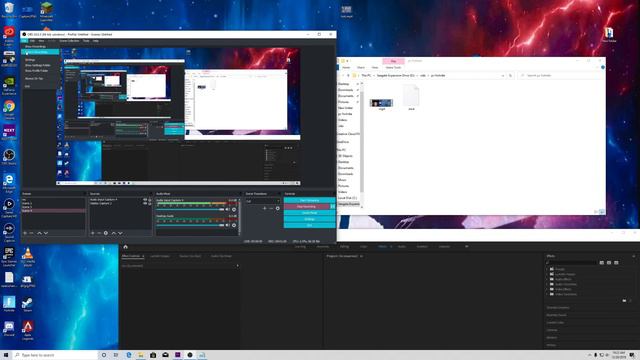Open Share tab in File Explorer
The width and height of the screenshot is (640, 360).
coord(361,67)
